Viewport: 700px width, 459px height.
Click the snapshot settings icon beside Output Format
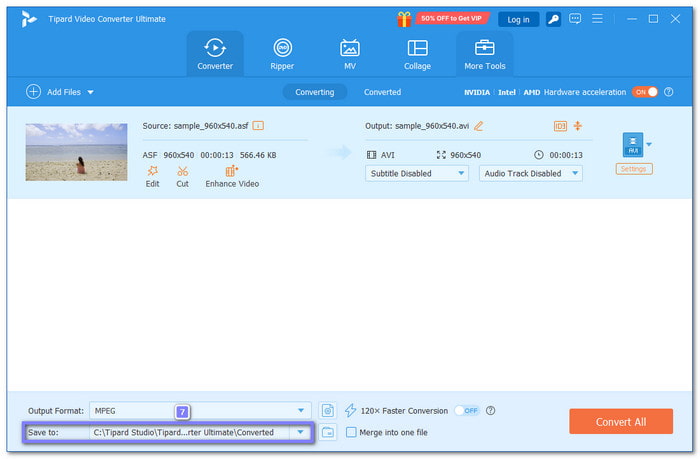pyautogui.click(x=328, y=410)
